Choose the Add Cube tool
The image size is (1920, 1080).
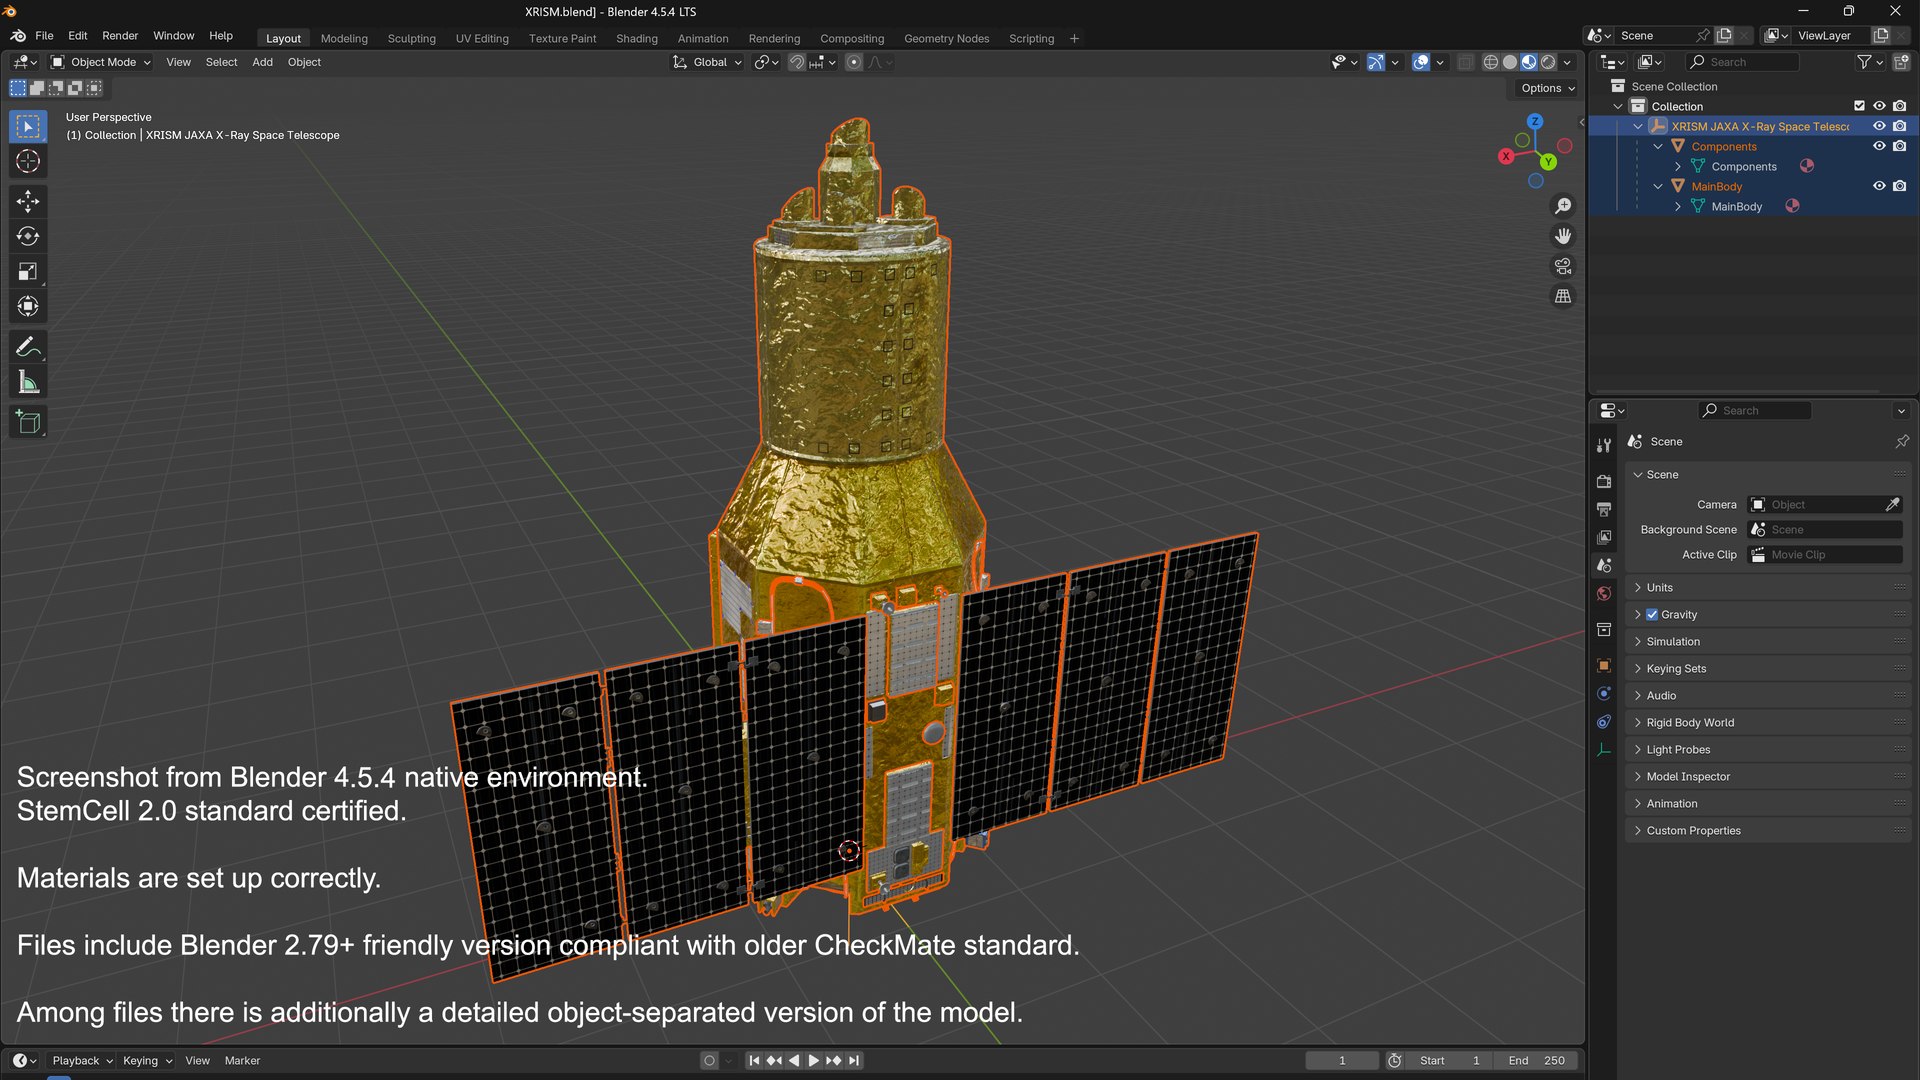(28, 422)
